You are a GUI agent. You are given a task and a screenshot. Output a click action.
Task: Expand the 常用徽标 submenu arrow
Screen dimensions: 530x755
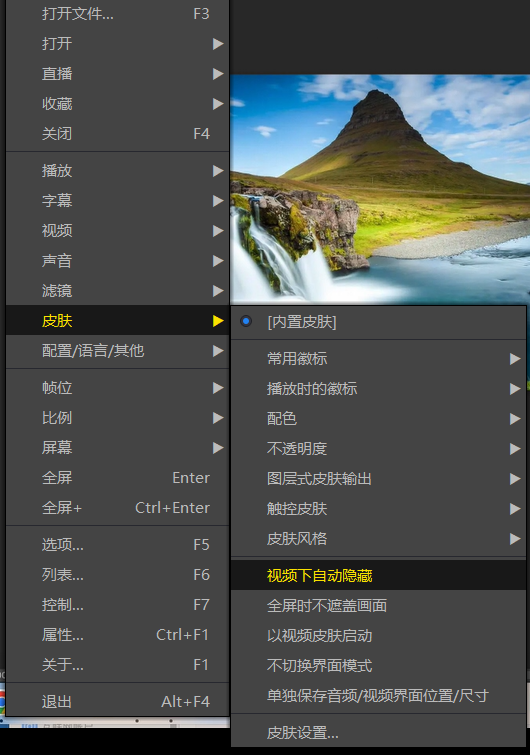pyautogui.click(x=515, y=359)
